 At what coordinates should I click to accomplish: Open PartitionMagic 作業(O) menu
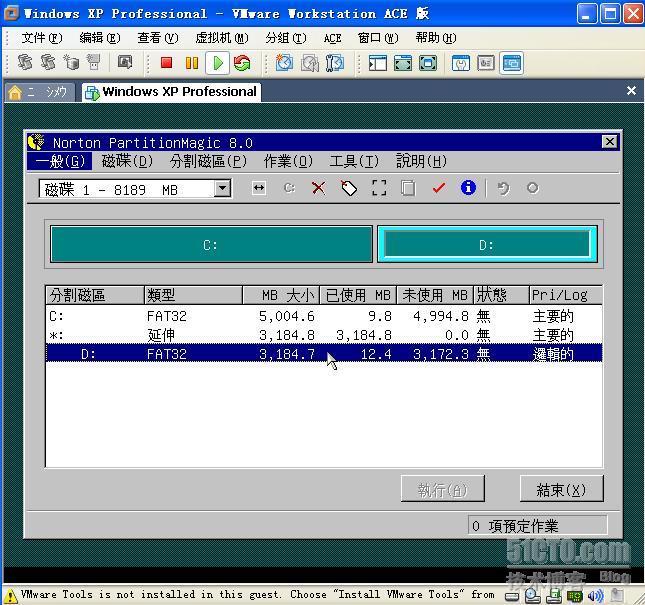pyautogui.click(x=288, y=161)
